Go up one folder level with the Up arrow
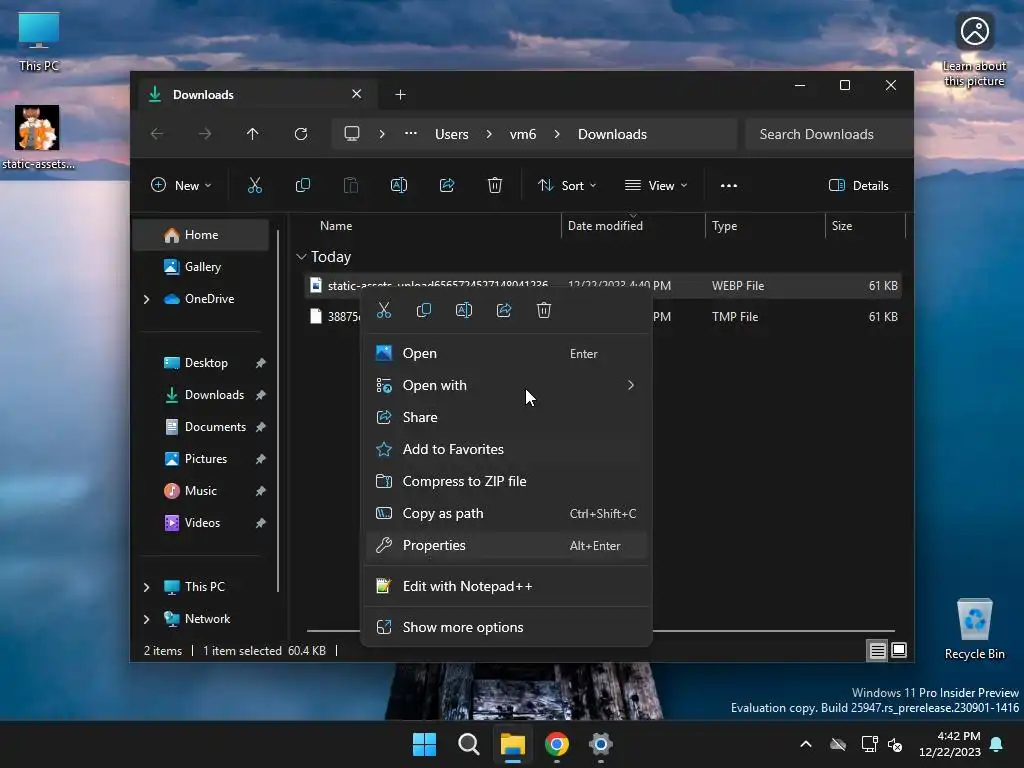This screenshot has width=1024, height=768. pos(253,134)
